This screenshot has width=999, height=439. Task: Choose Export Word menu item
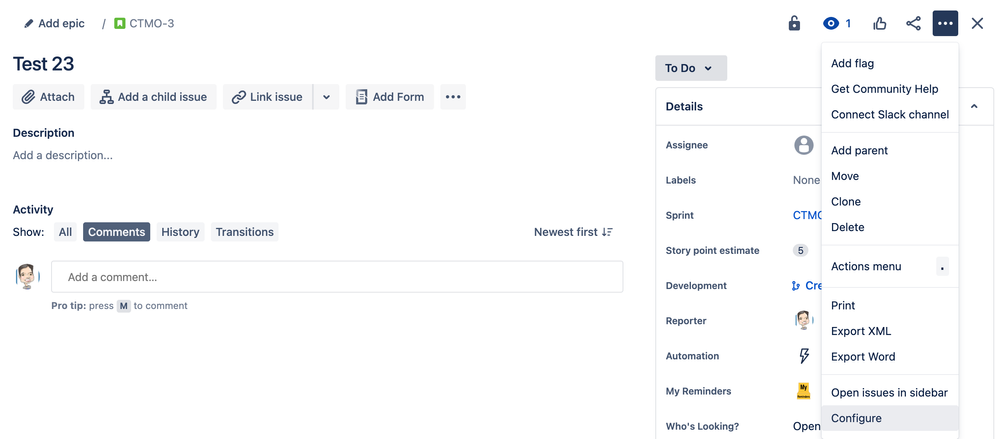coord(890,357)
